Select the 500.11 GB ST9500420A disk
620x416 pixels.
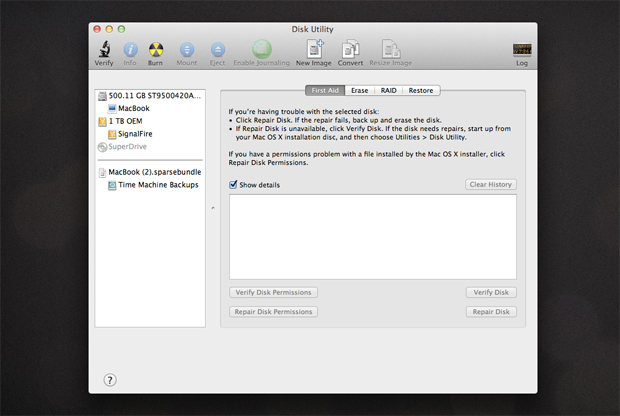coord(150,95)
